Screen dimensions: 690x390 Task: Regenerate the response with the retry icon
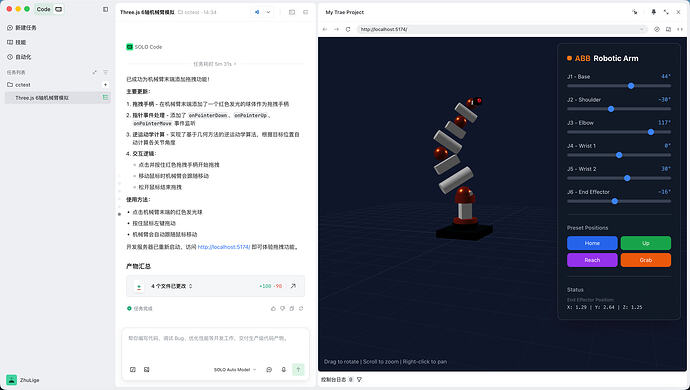point(301,309)
